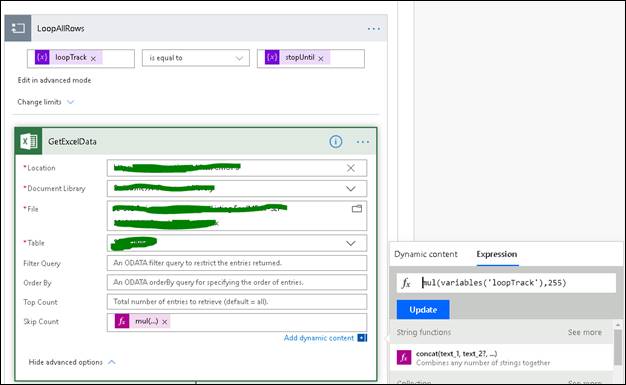This screenshot has width=626, height=385.
Task: Select the concat function entry
Action: 502,357
